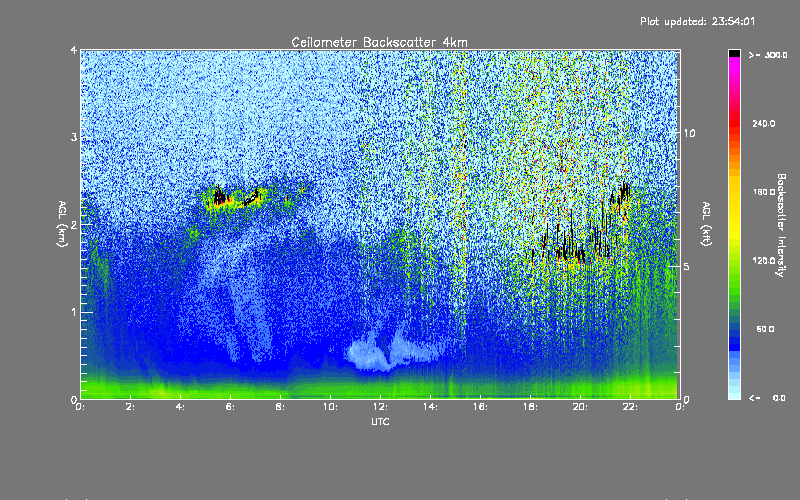Image resolution: width=800 pixels, height=500 pixels.
Task: Click the '60.0' colorbar value
Action: coord(765,329)
